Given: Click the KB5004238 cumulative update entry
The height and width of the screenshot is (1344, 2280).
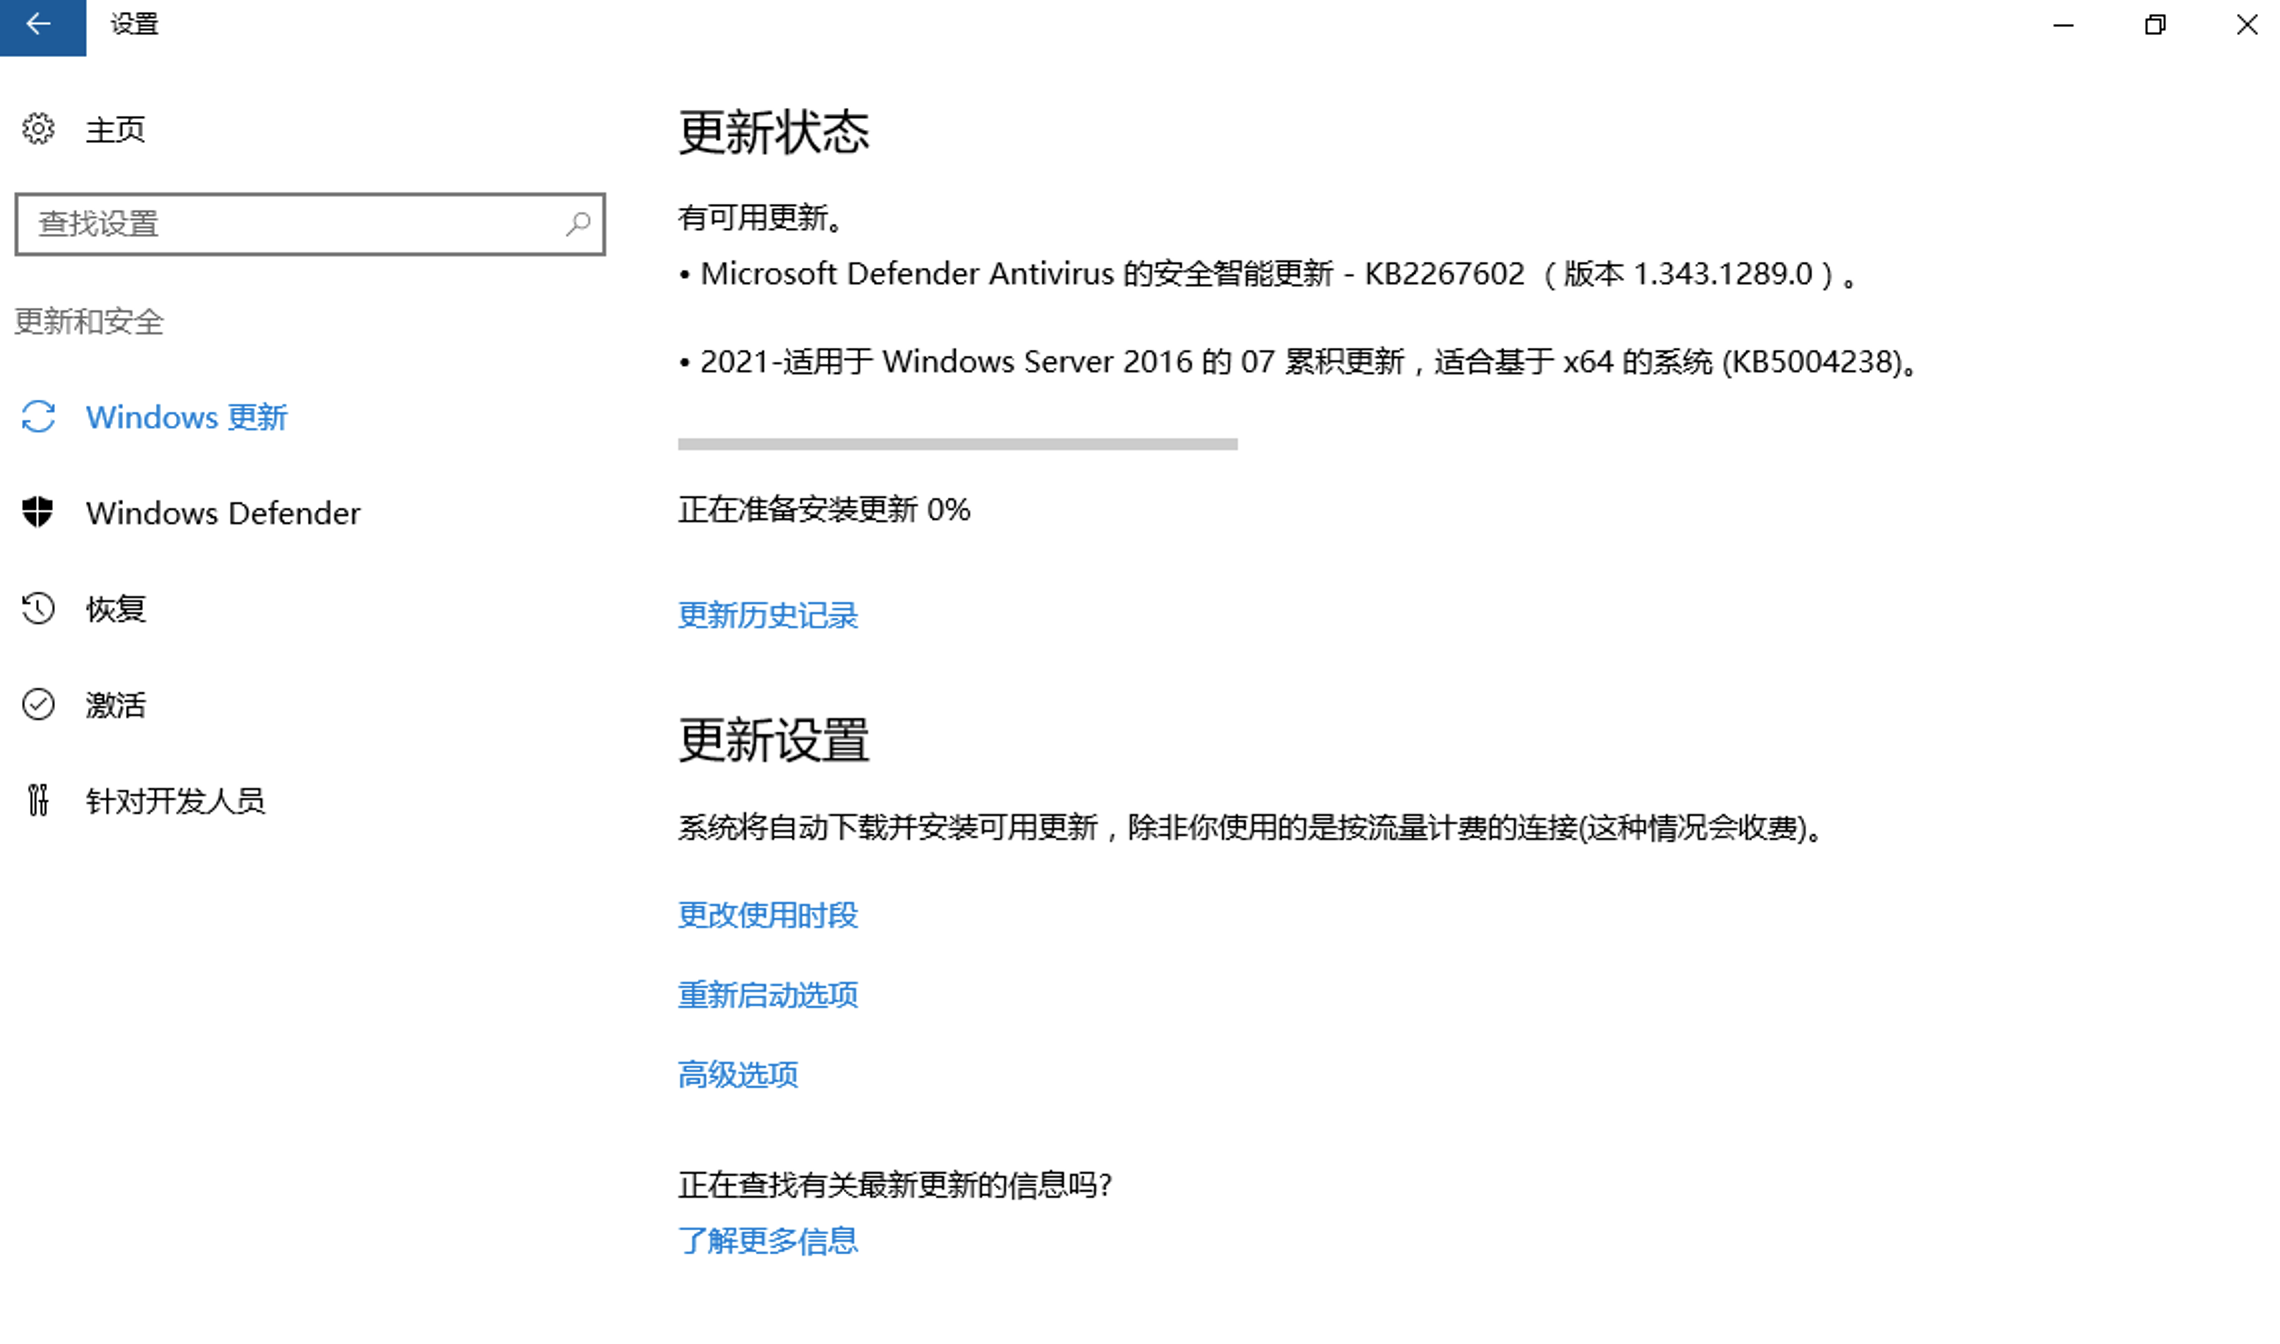Looking at the screenshot, I should point(1300,362).
